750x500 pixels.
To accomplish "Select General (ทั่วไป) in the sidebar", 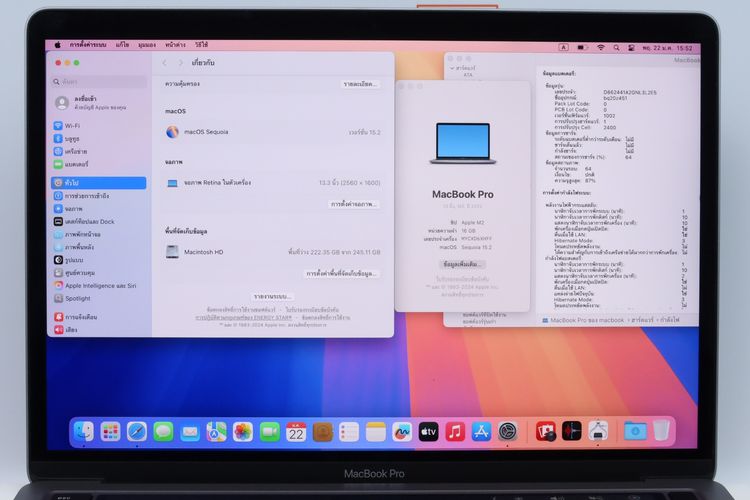I will 99,183.
